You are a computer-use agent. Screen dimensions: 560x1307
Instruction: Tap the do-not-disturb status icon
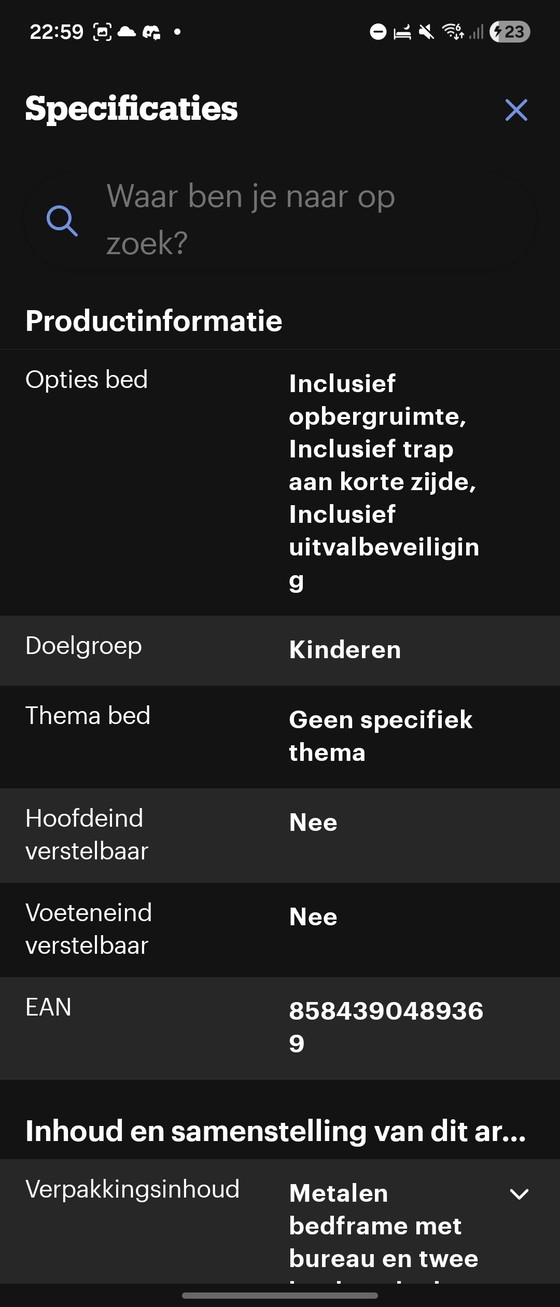point(378,32)
